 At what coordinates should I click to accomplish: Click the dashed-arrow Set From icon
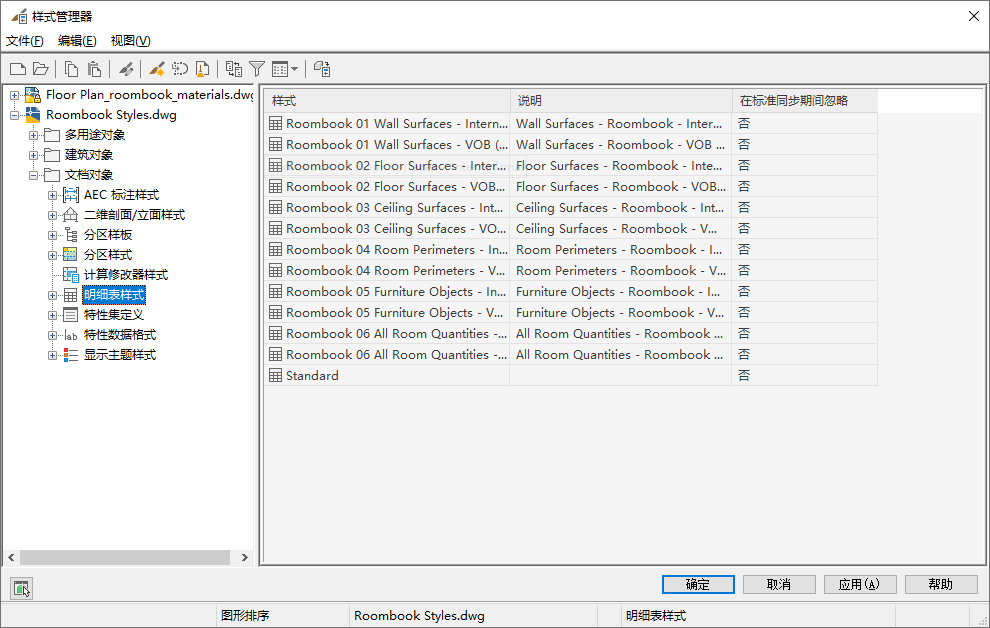click(x=180, y=69)
